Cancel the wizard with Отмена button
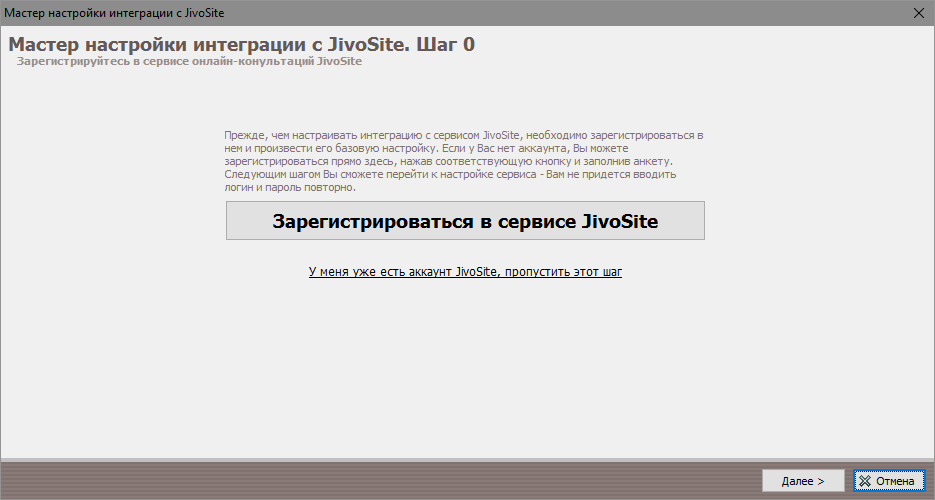 [x=888, y=480]
